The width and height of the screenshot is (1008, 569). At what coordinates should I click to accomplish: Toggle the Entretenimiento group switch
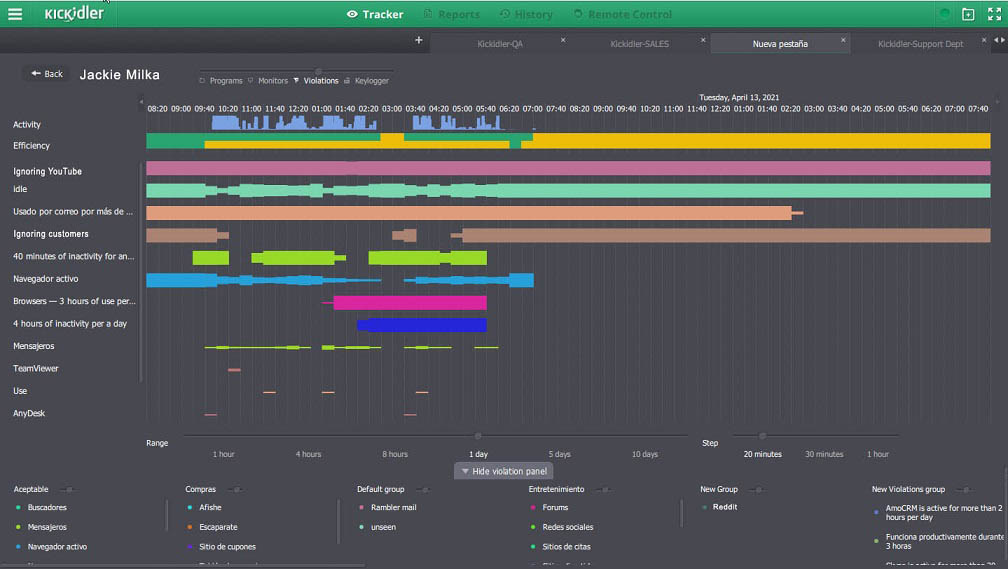603,490
